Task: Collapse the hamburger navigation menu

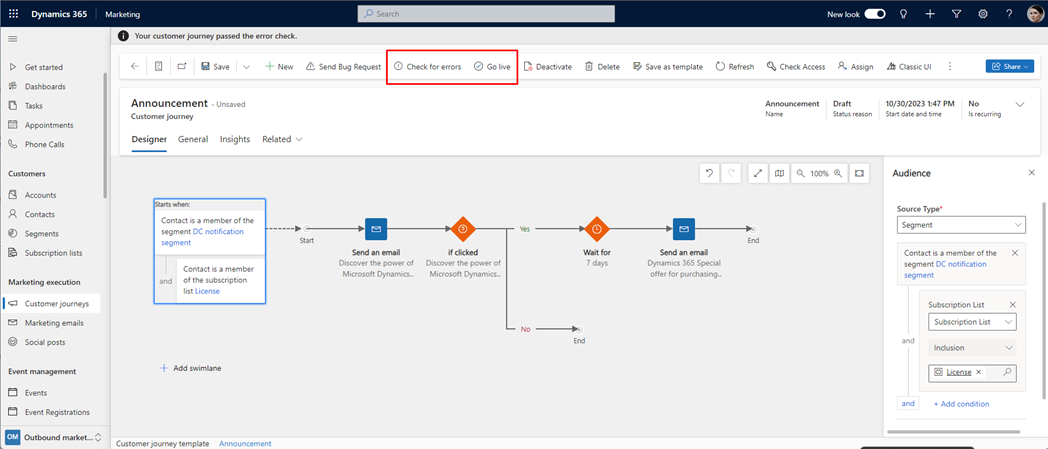Action: (x=12, y=39)
